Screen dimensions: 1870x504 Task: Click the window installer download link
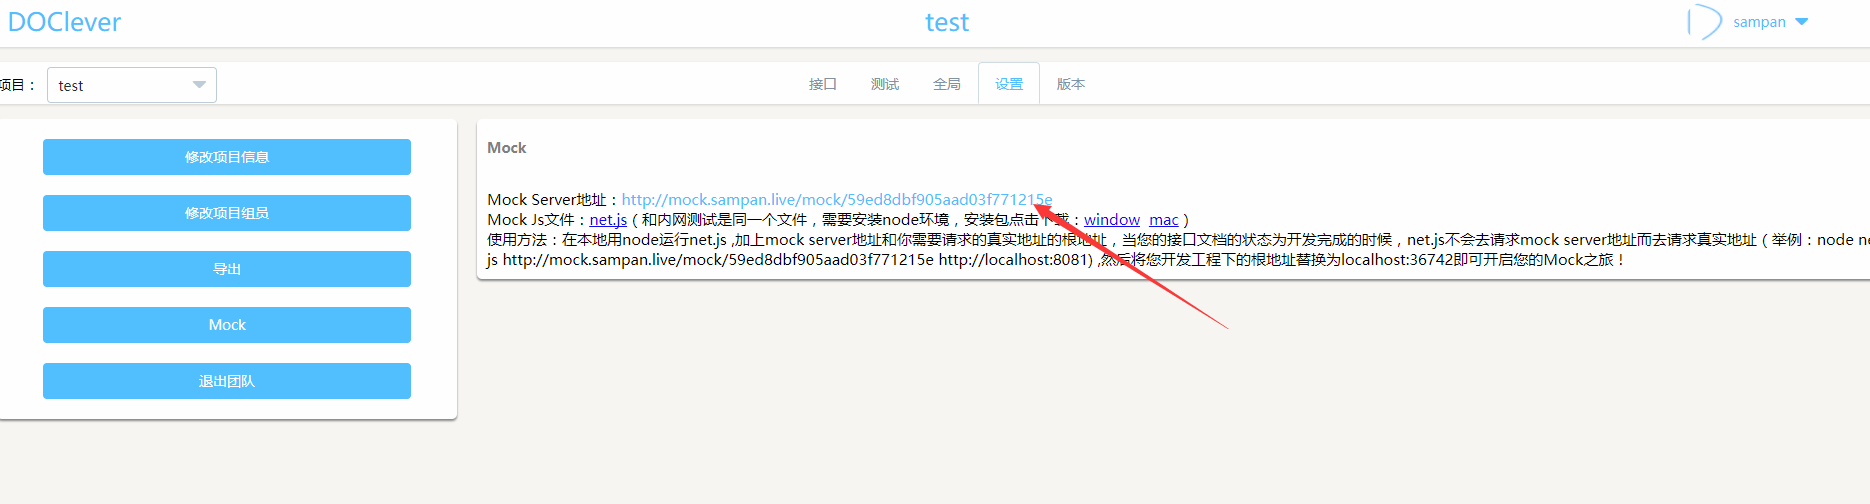[x=1111, y=219]
